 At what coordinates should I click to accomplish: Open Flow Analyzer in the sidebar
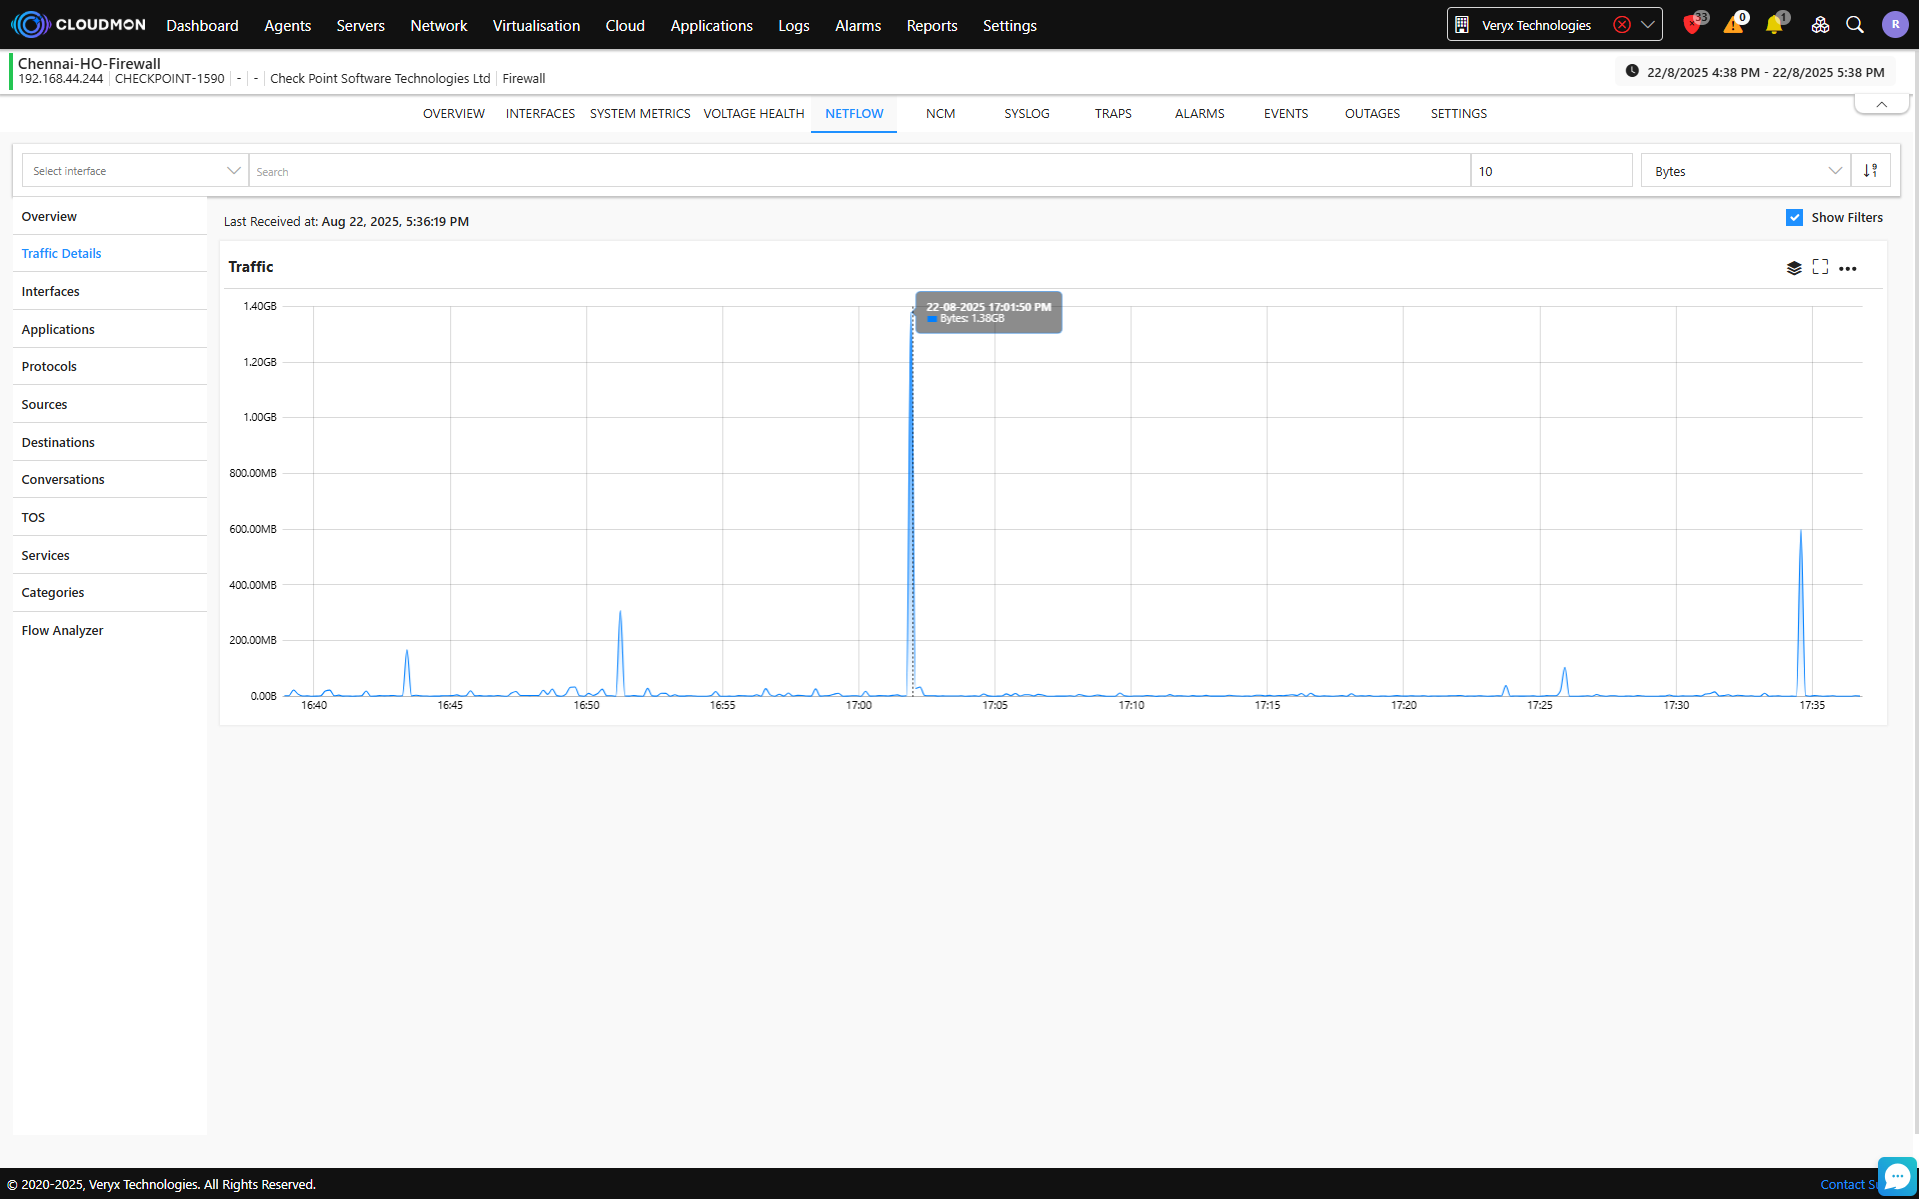coord(62,631)
